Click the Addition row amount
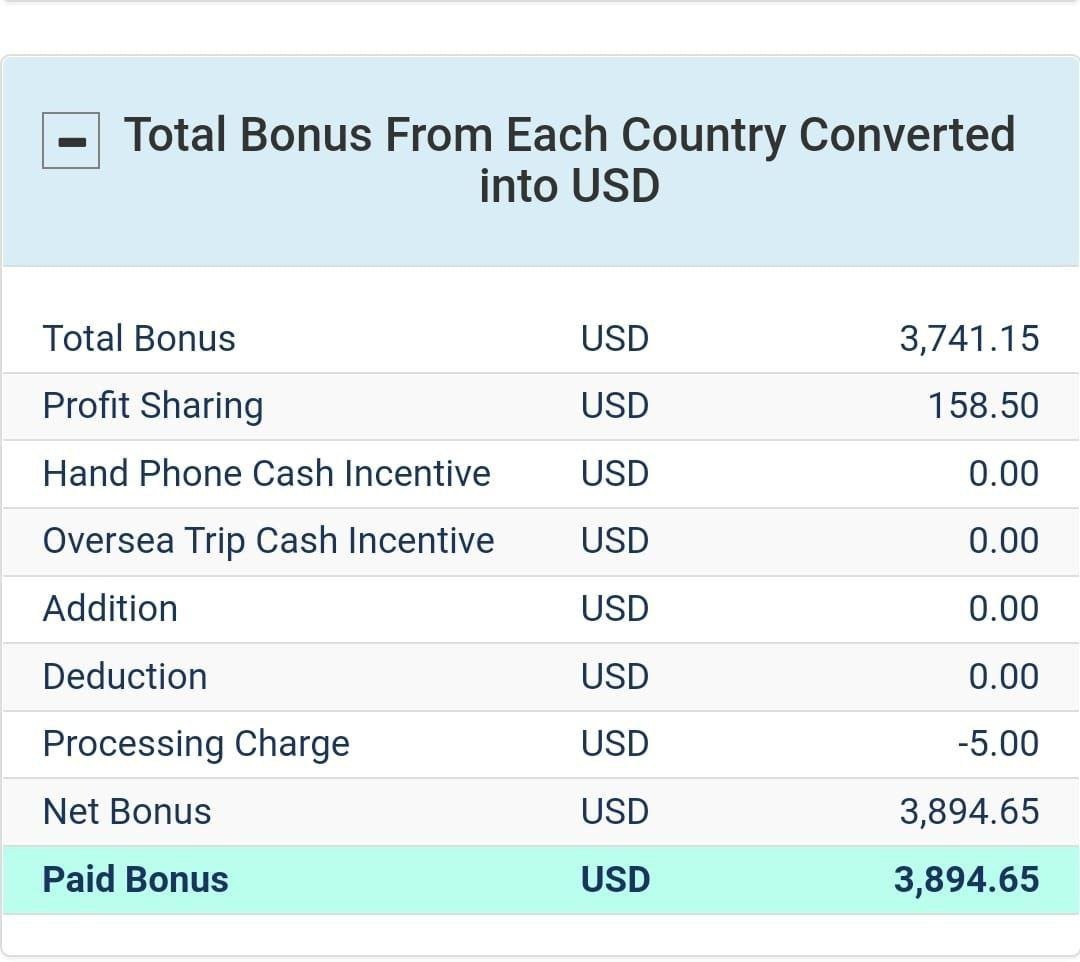 point(1003,609)
